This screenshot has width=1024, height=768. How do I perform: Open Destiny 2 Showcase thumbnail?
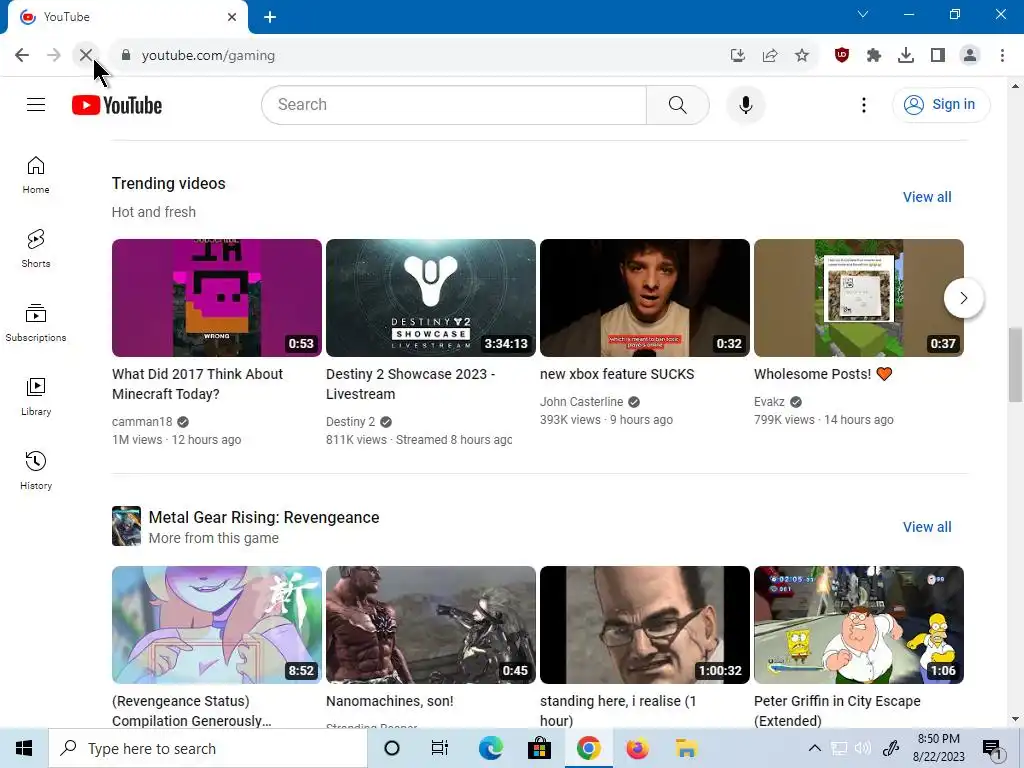pyautogui.click(x=431, y=298)
